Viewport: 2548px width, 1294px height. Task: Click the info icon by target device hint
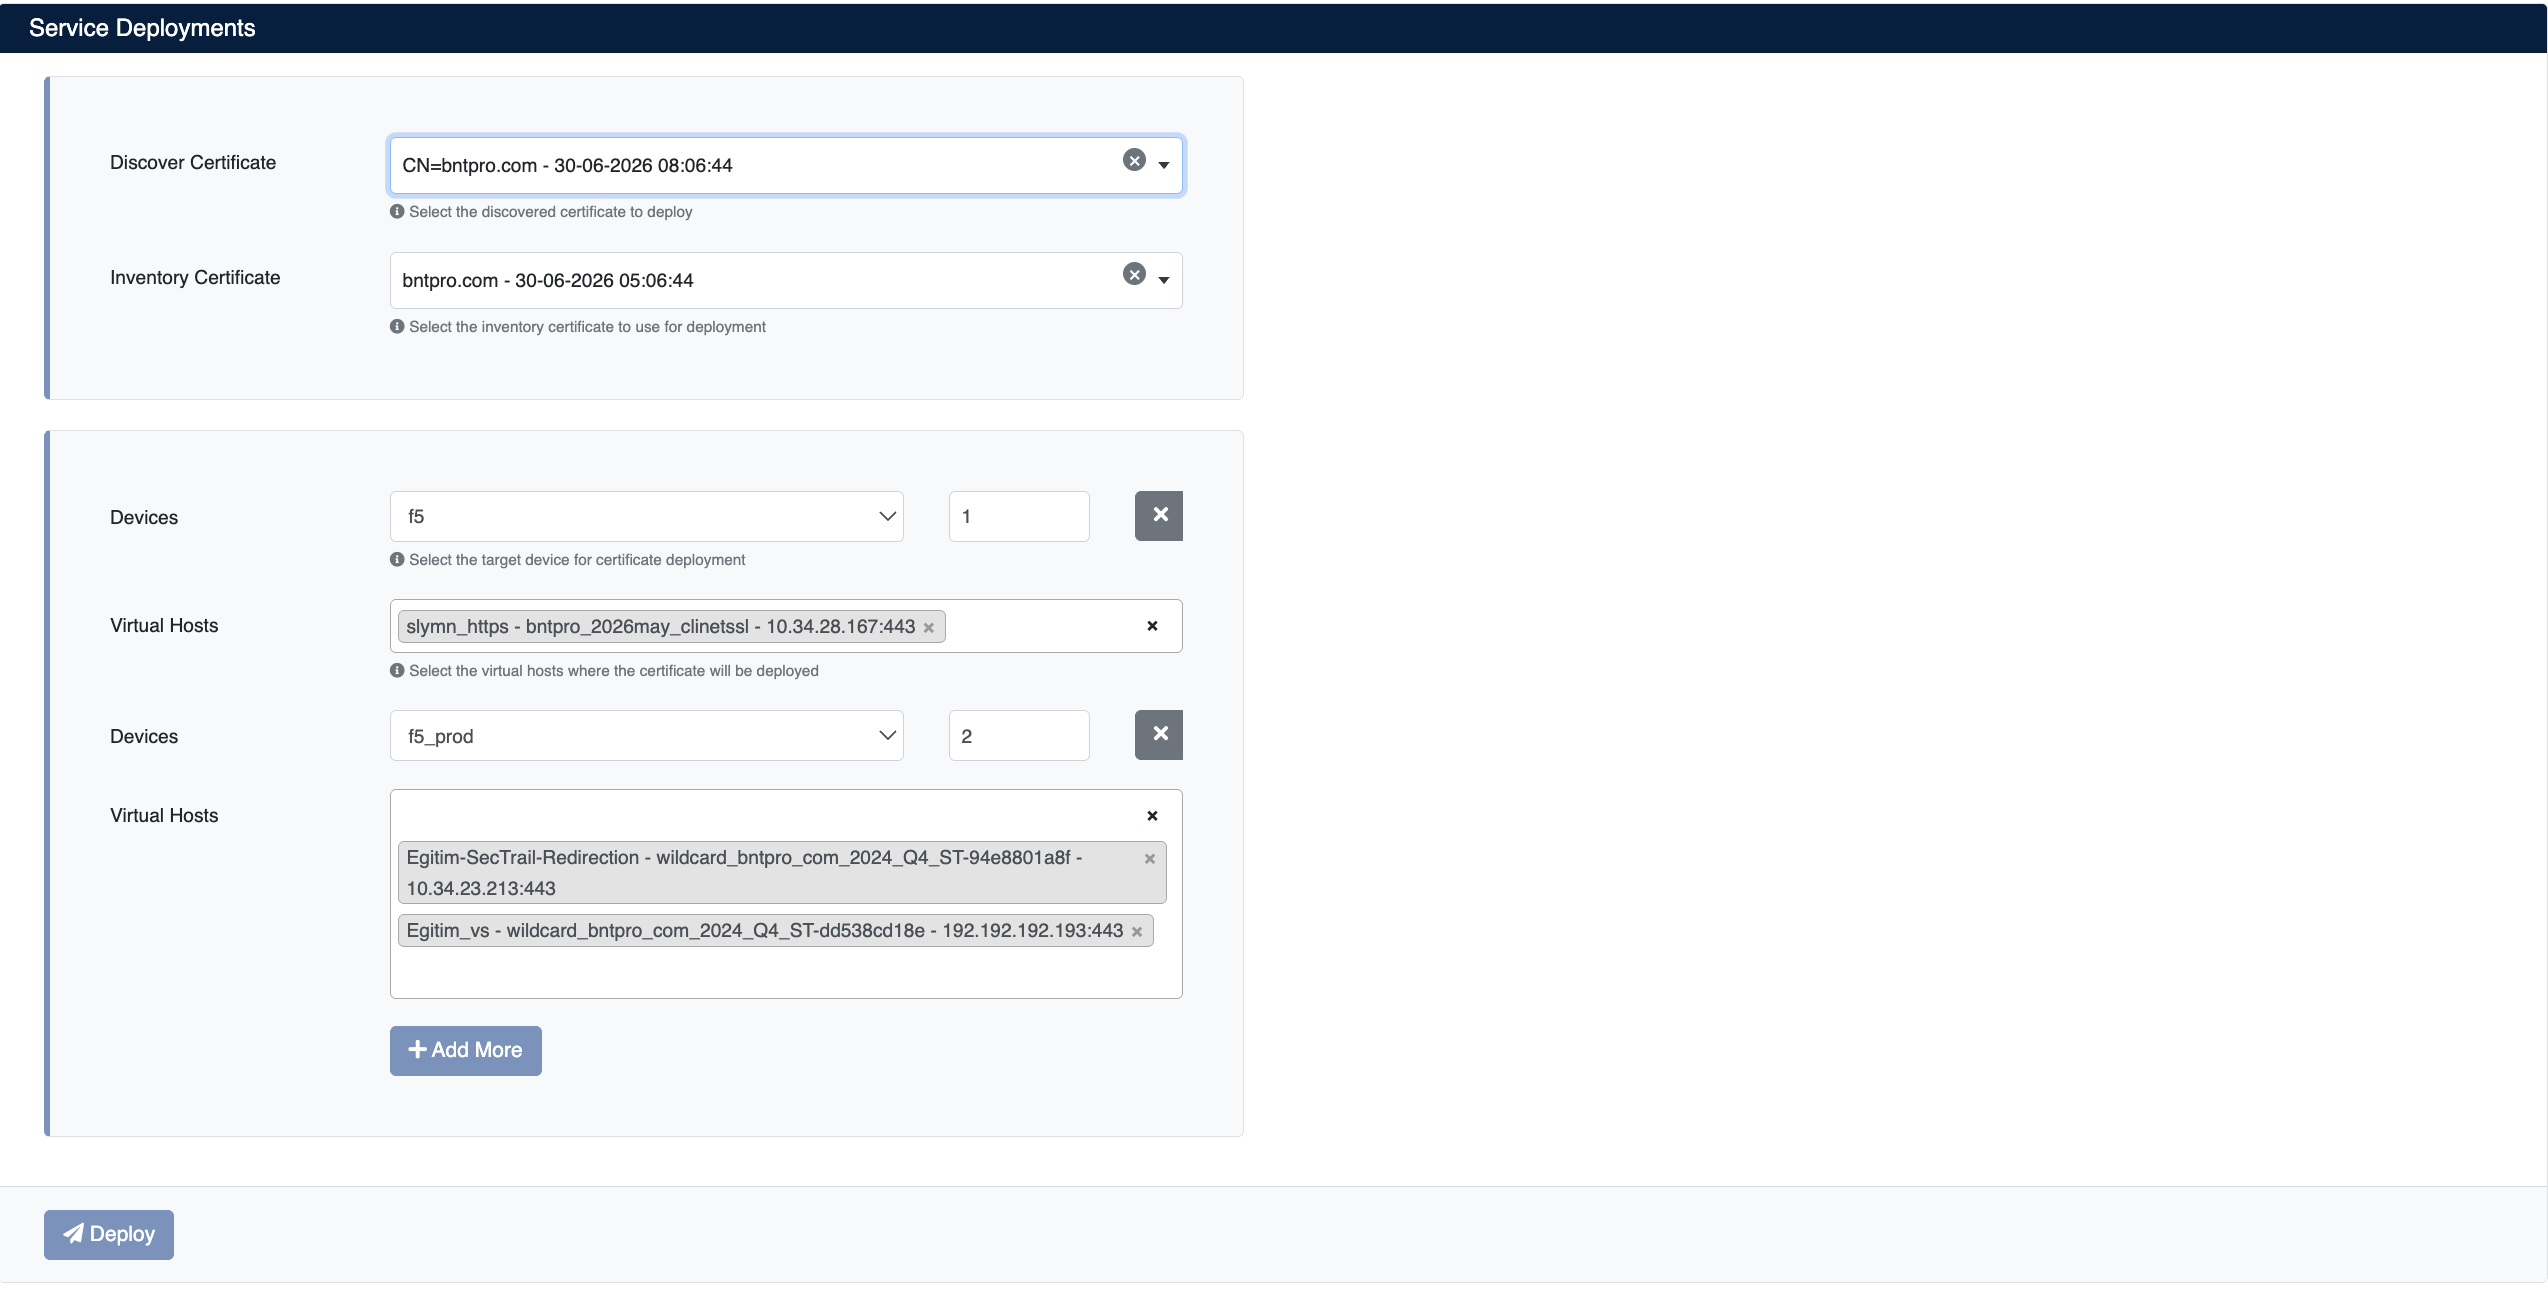397,560
